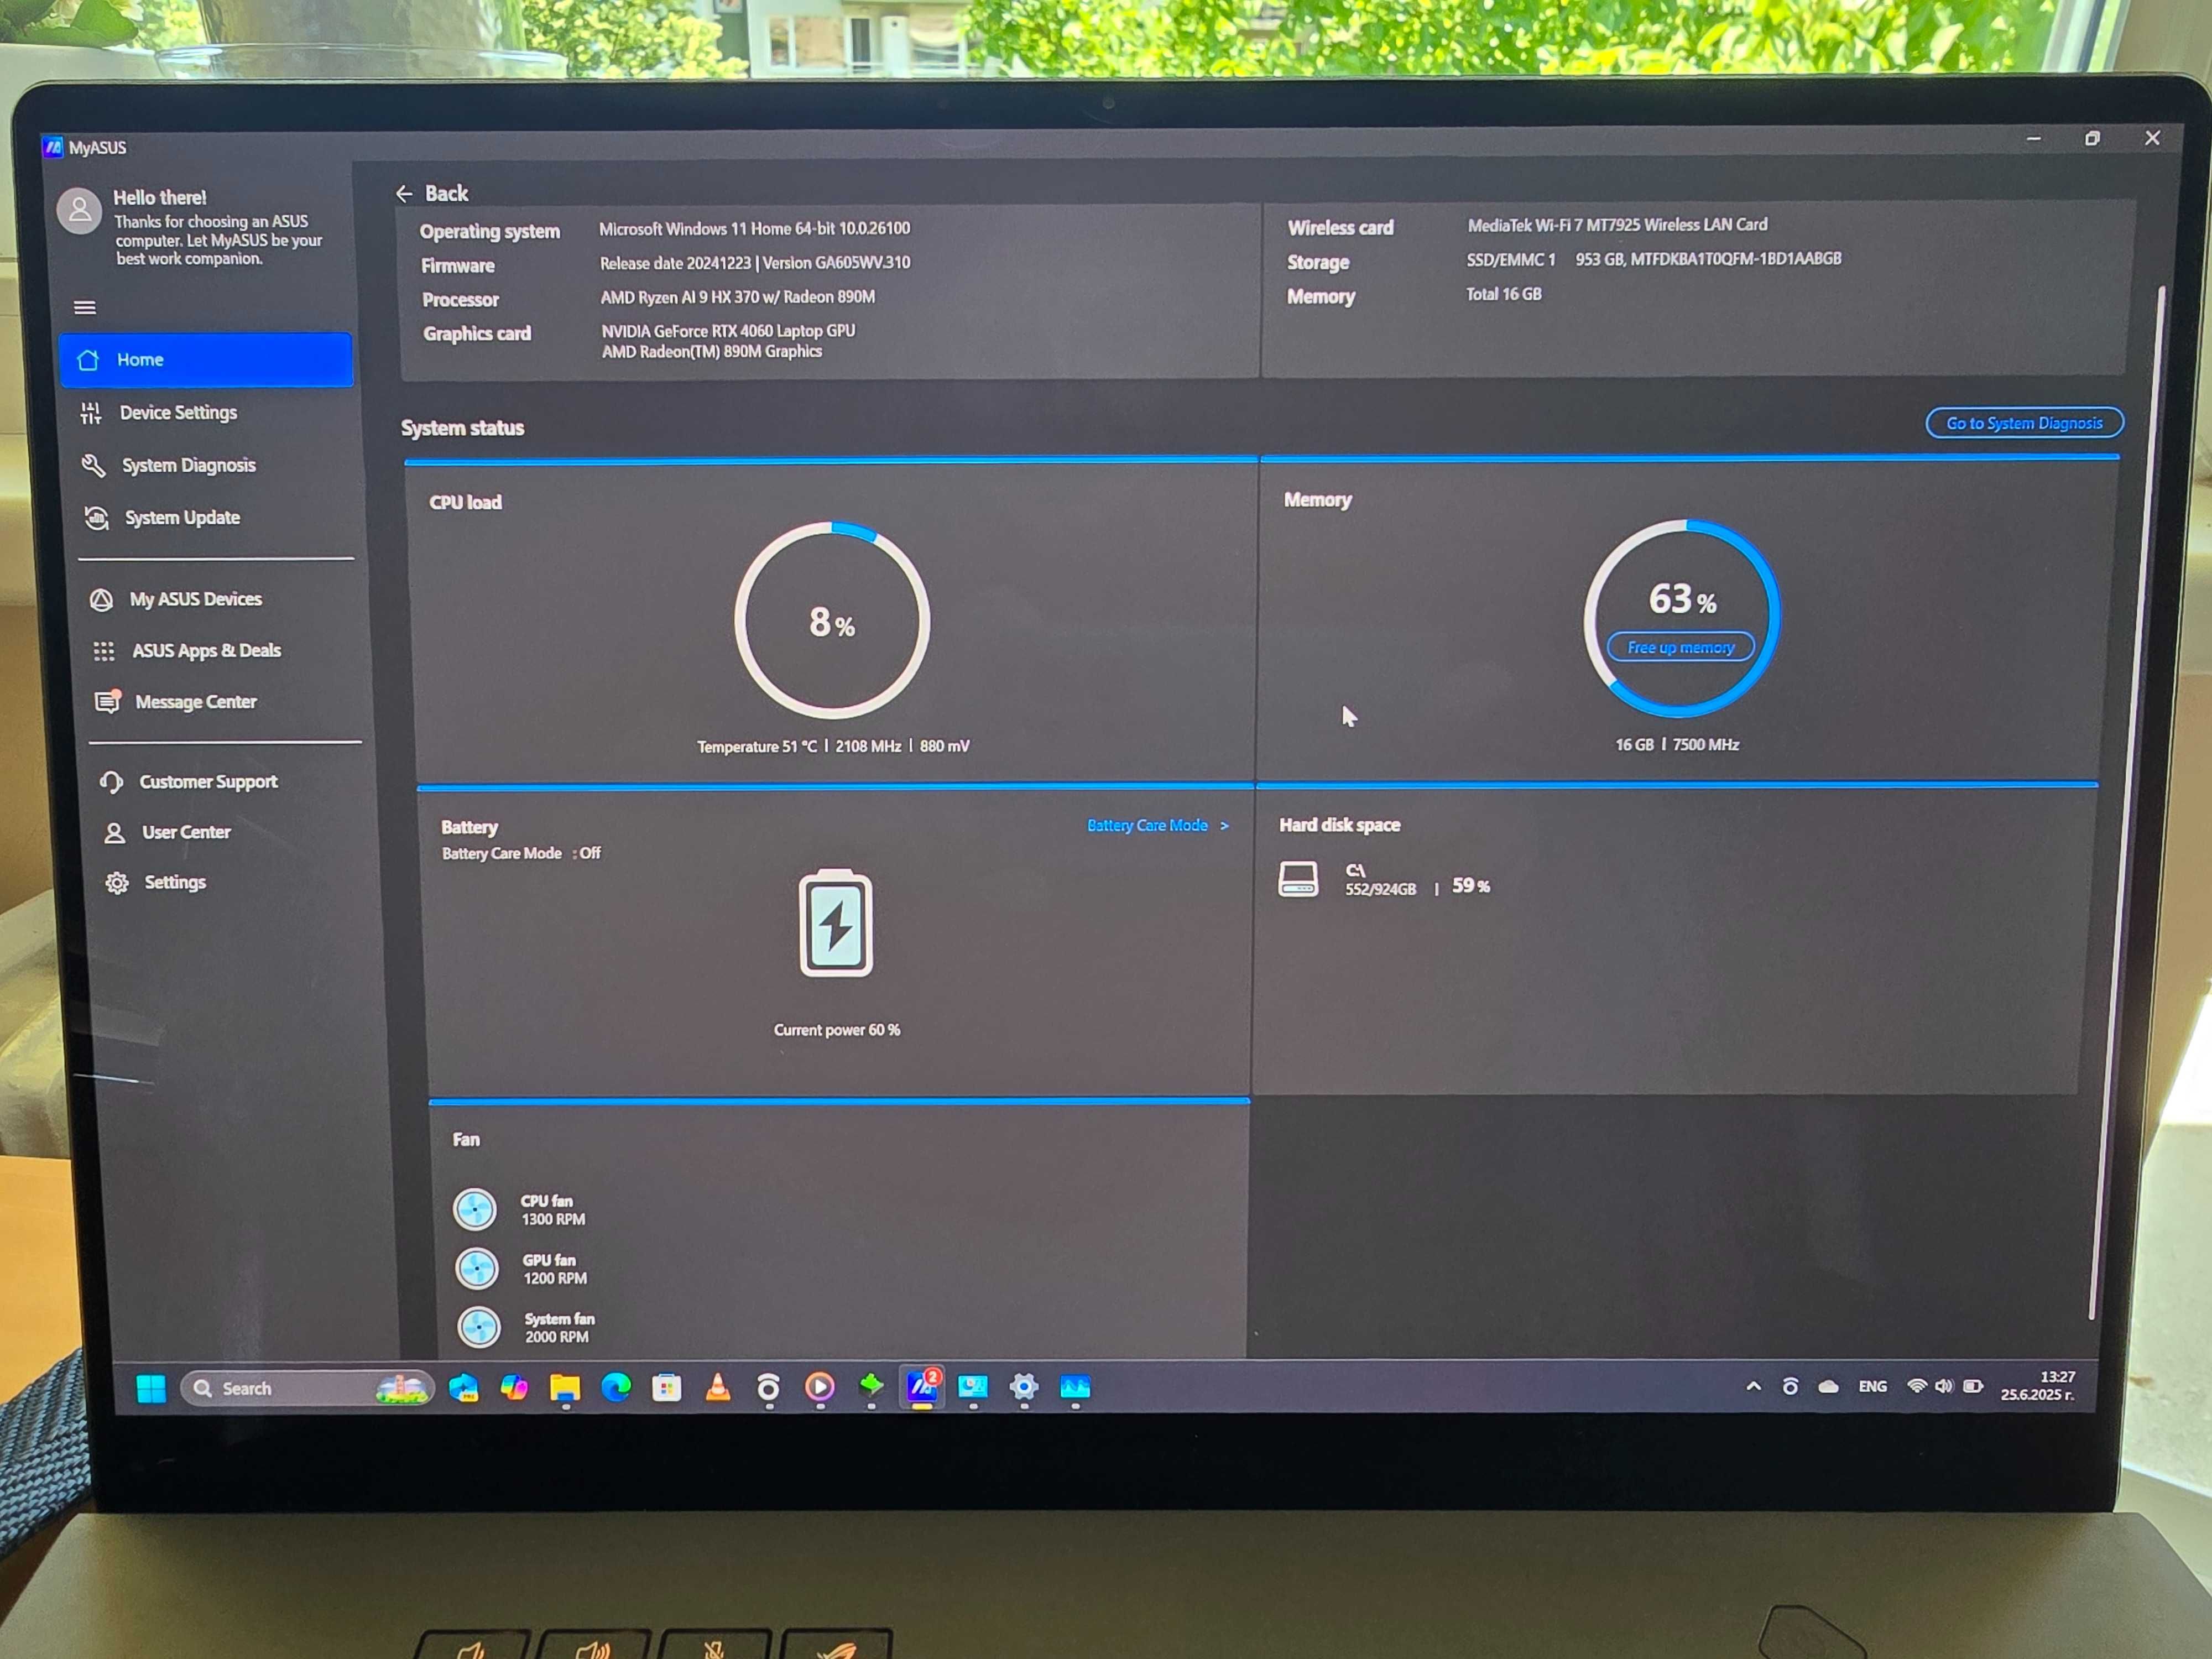Click the 552/924GB disk usage text
This screenshot has height=1659, width=2212.
click(x=1380, y=889)
